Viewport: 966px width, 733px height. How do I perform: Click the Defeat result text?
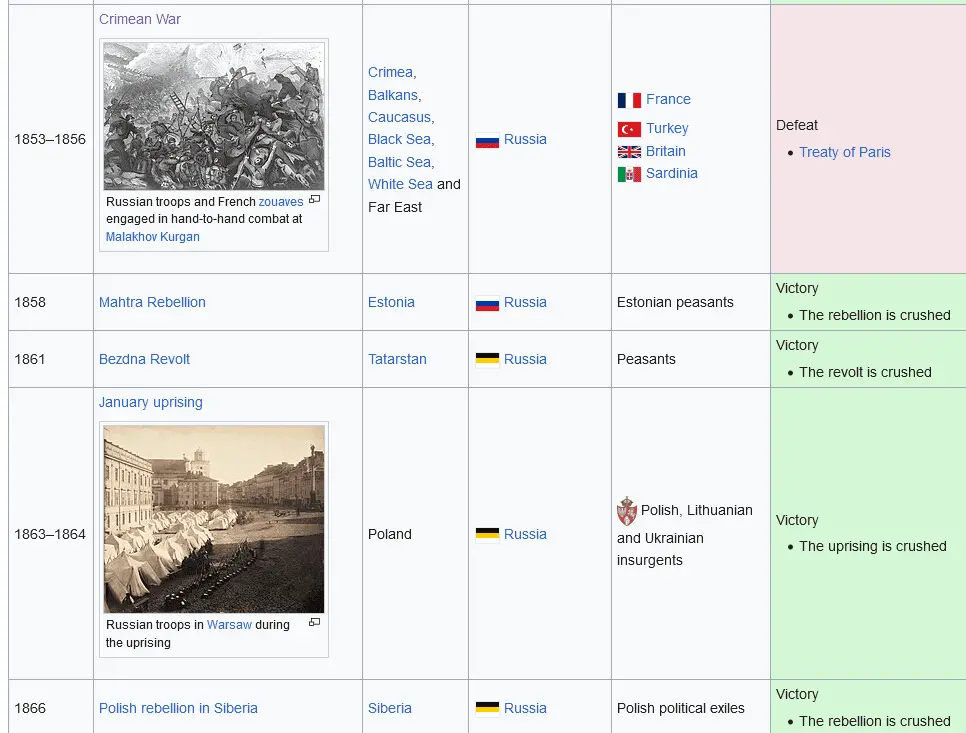797,125
